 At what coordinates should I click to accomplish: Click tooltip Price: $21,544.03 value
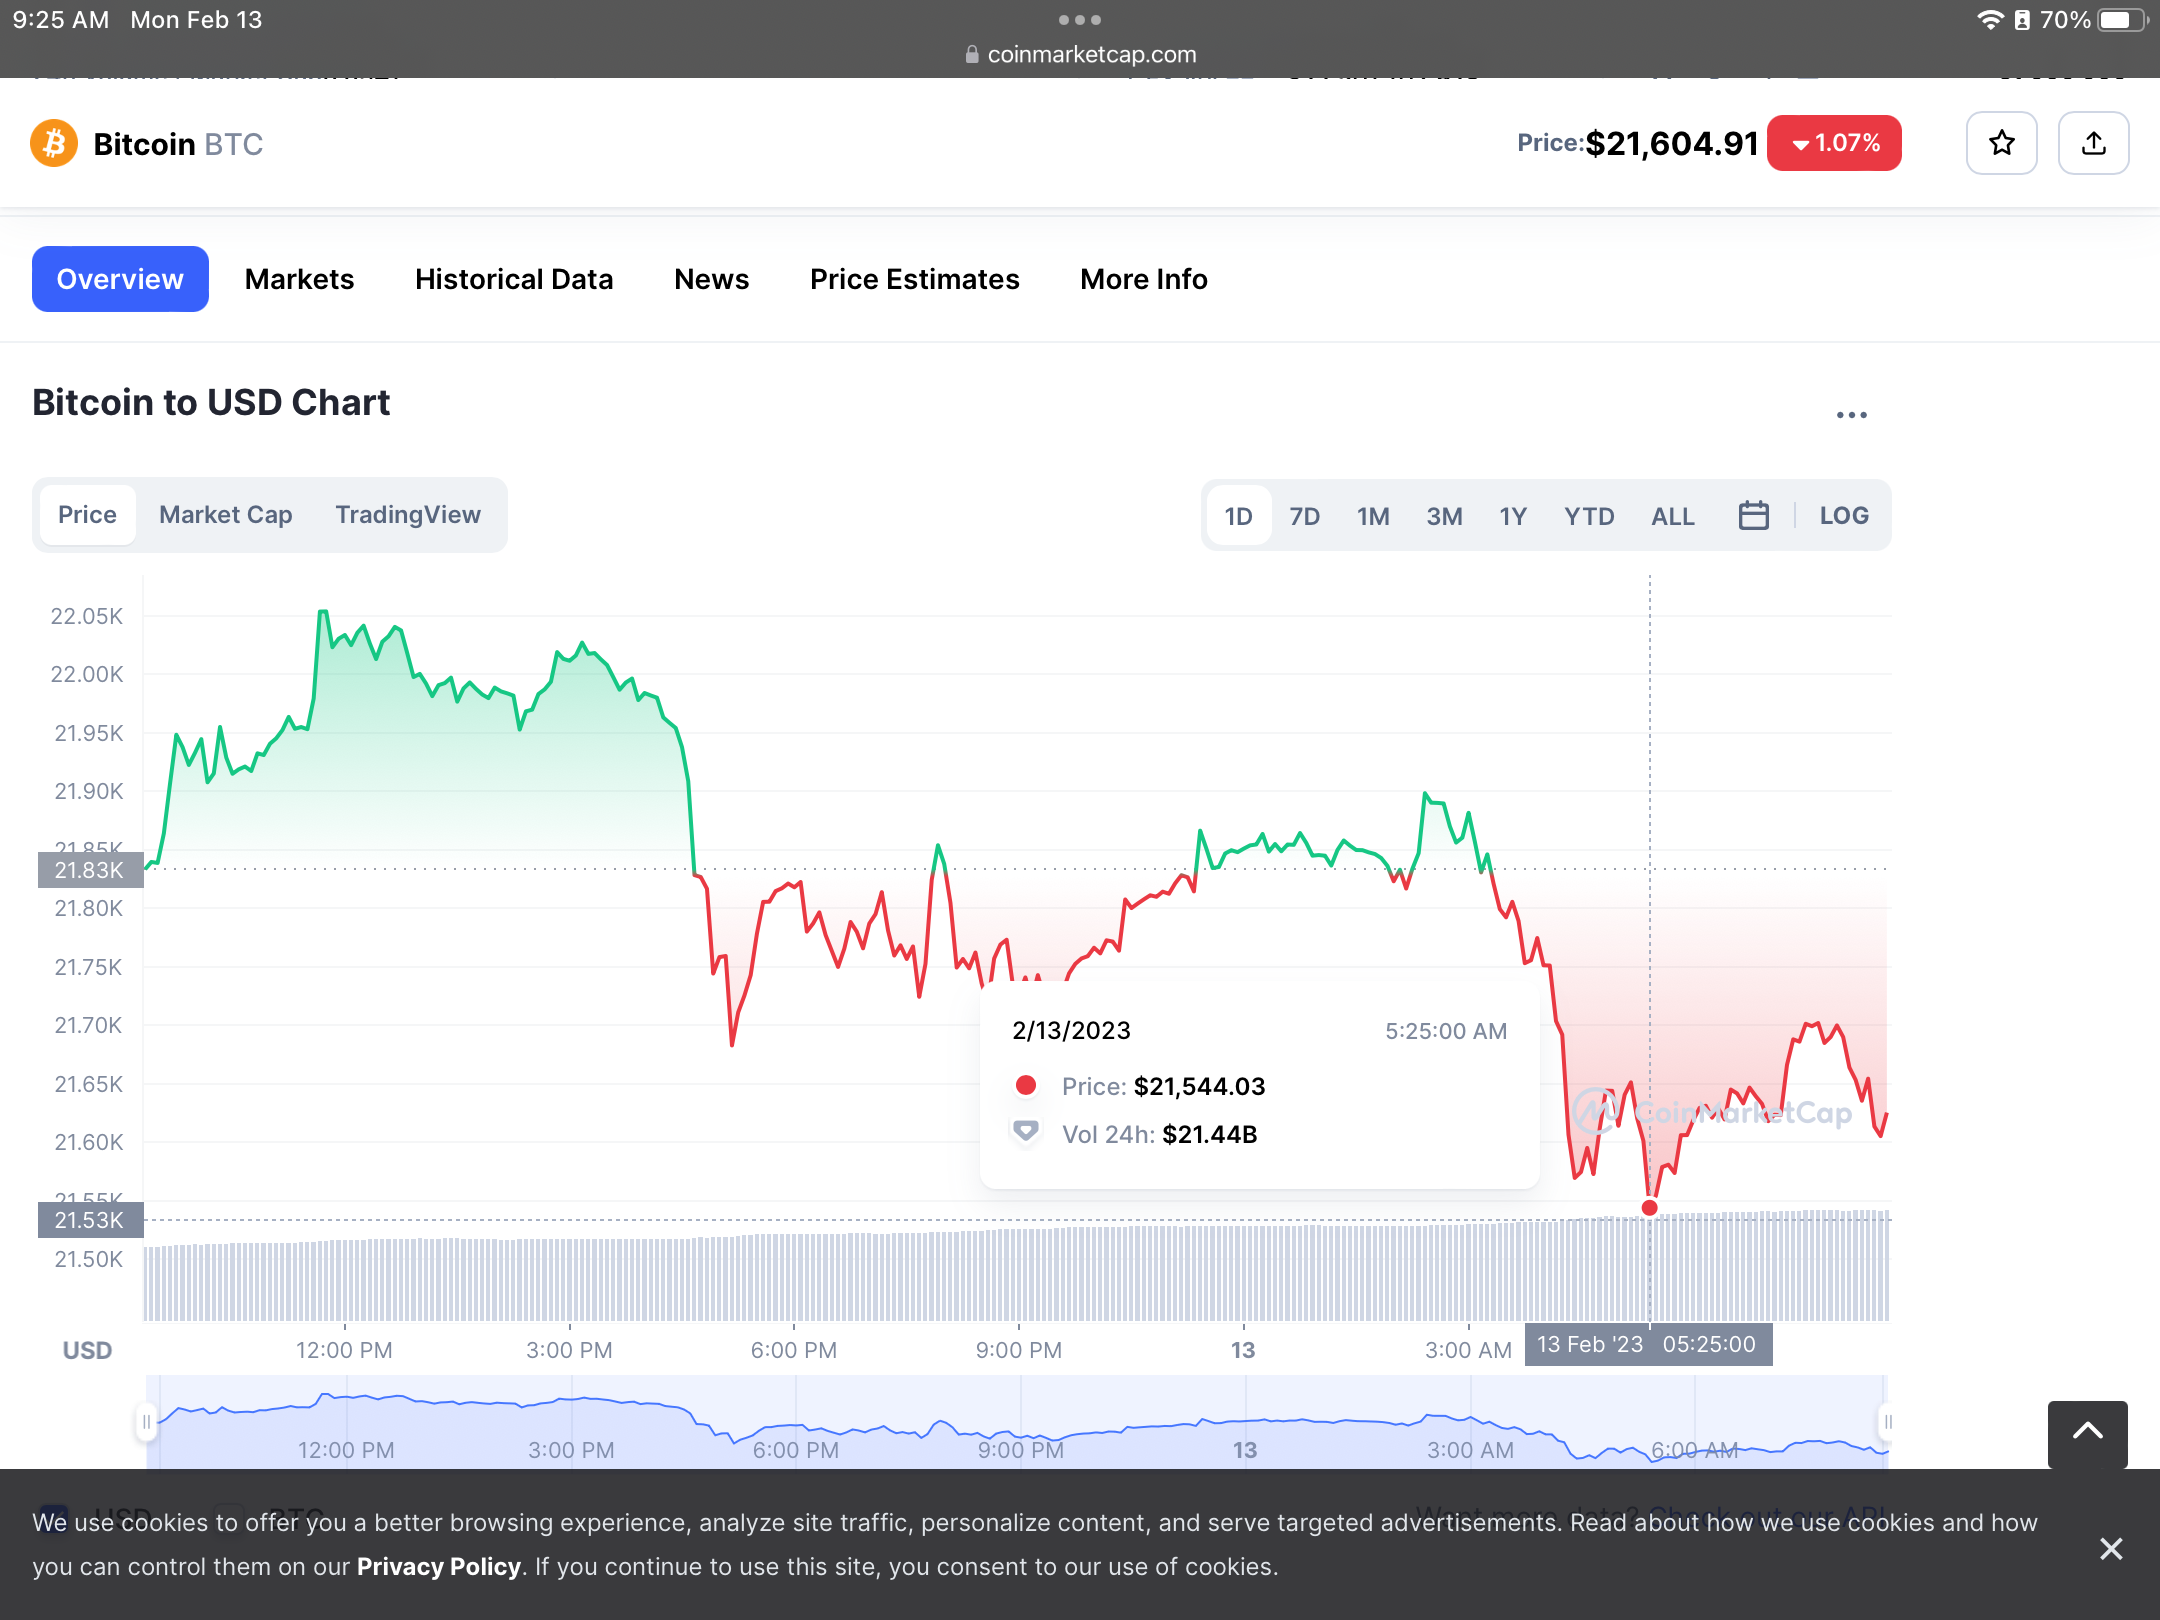click(1199, 1086)
